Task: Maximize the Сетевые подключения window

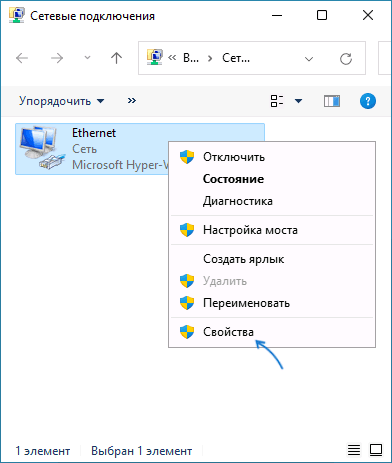Action: click(x=322, y=15)
